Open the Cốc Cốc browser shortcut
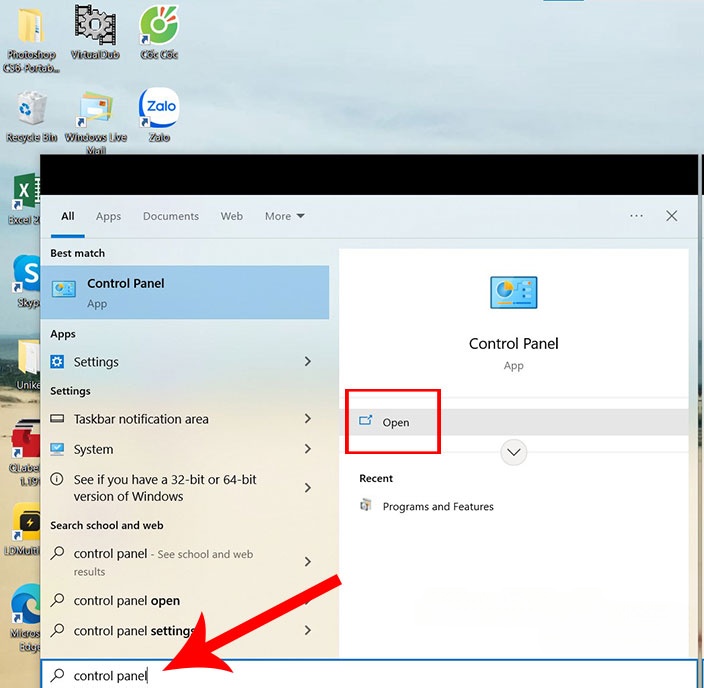 coord(159,34)
